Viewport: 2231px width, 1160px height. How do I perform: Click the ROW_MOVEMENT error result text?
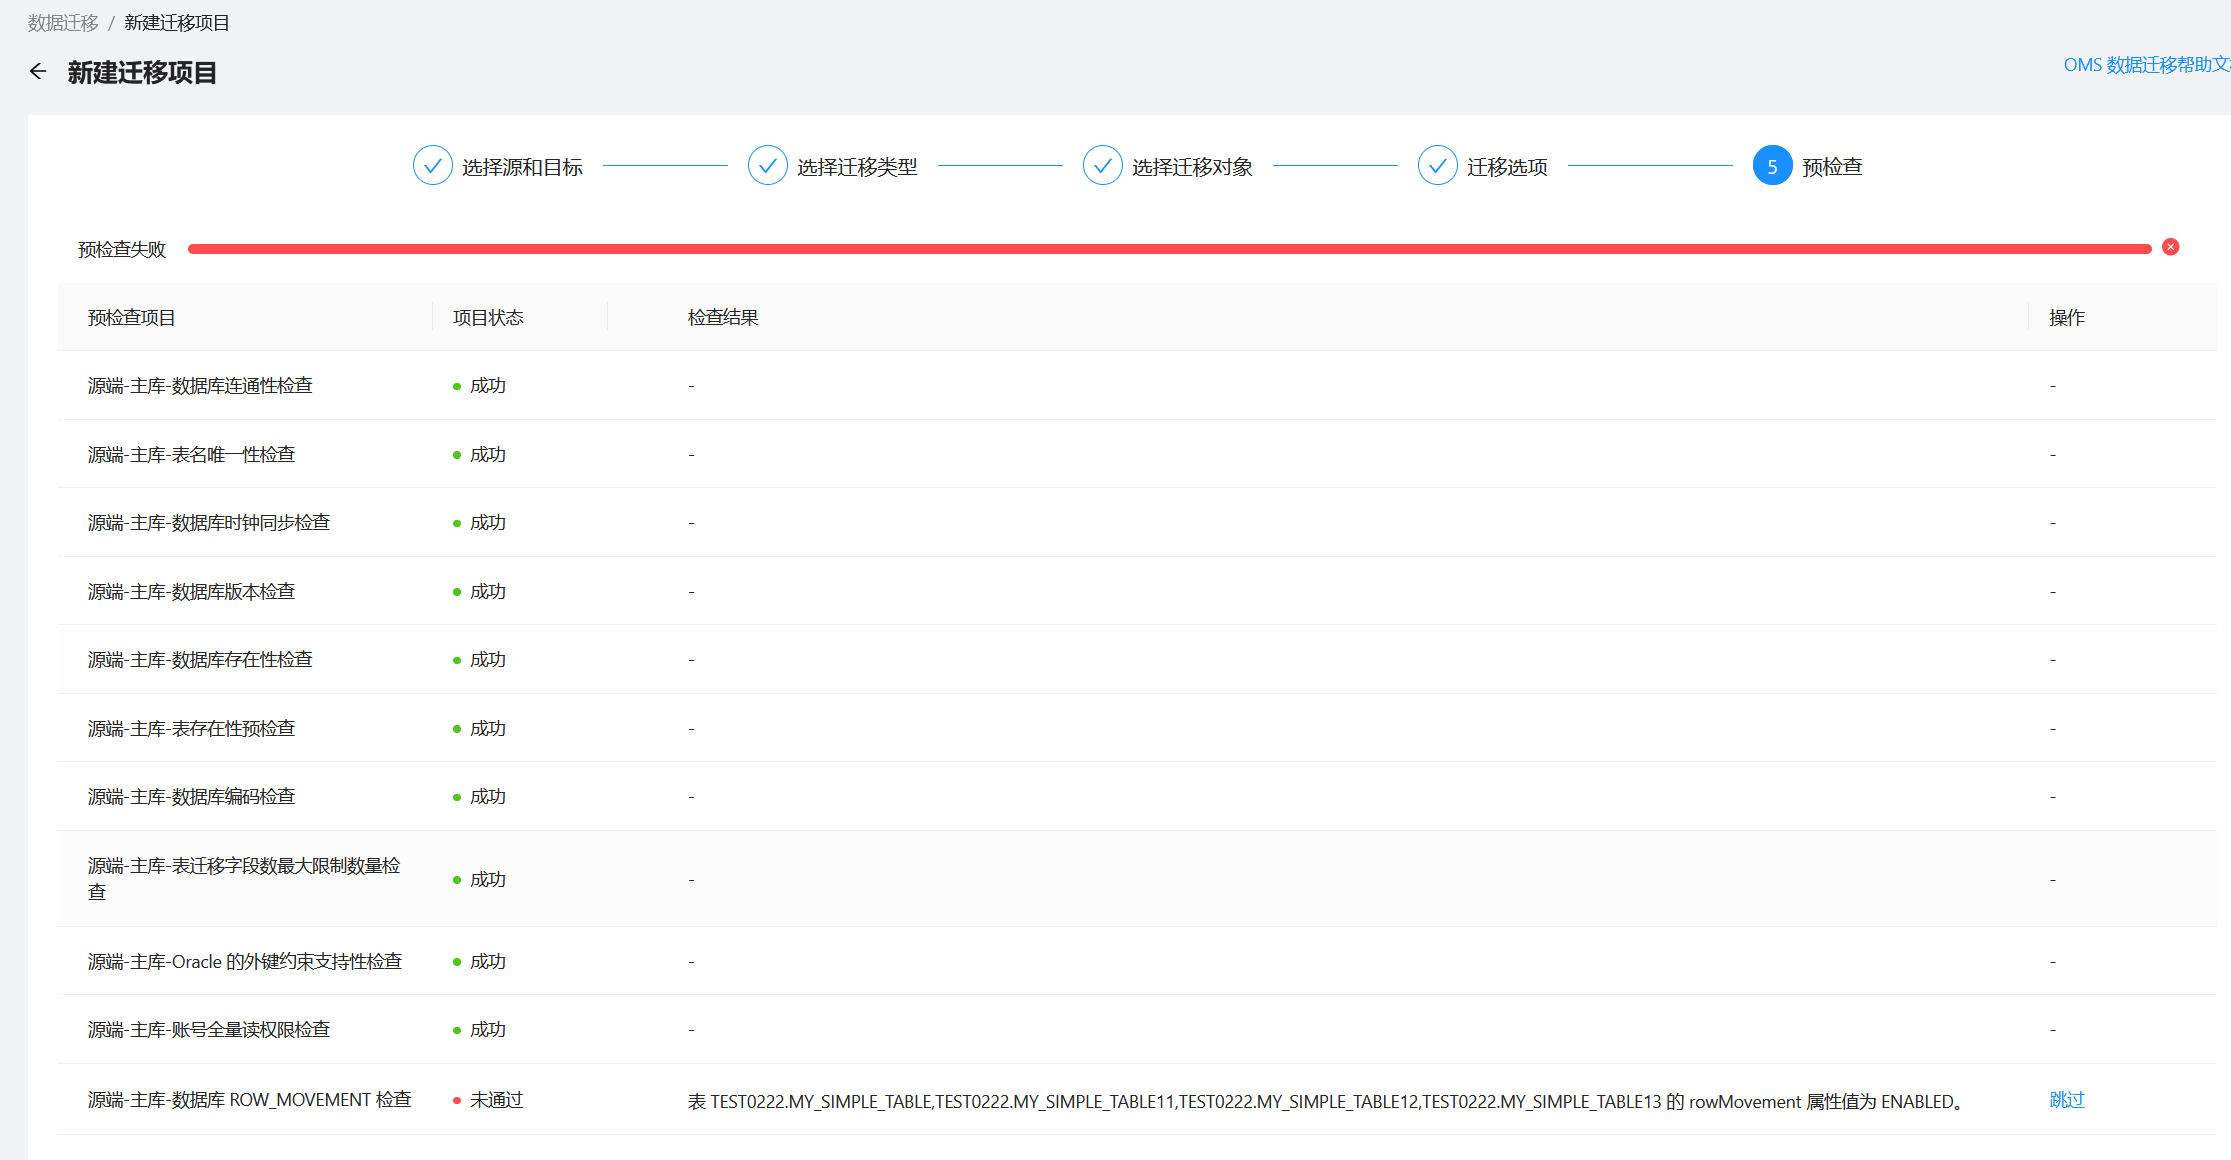(1327, 1102)
